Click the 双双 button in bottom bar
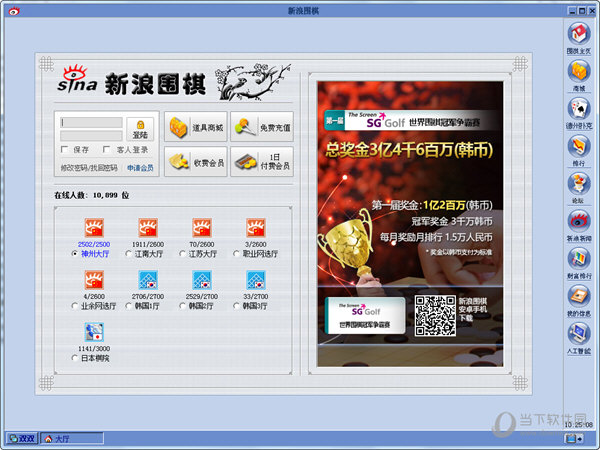The width and height of the screenshot is (600, 450). [22, 439]
